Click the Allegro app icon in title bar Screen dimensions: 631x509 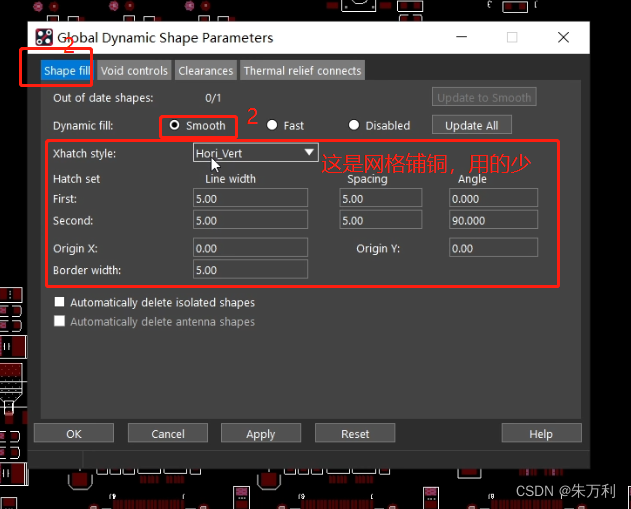[44, 37]
